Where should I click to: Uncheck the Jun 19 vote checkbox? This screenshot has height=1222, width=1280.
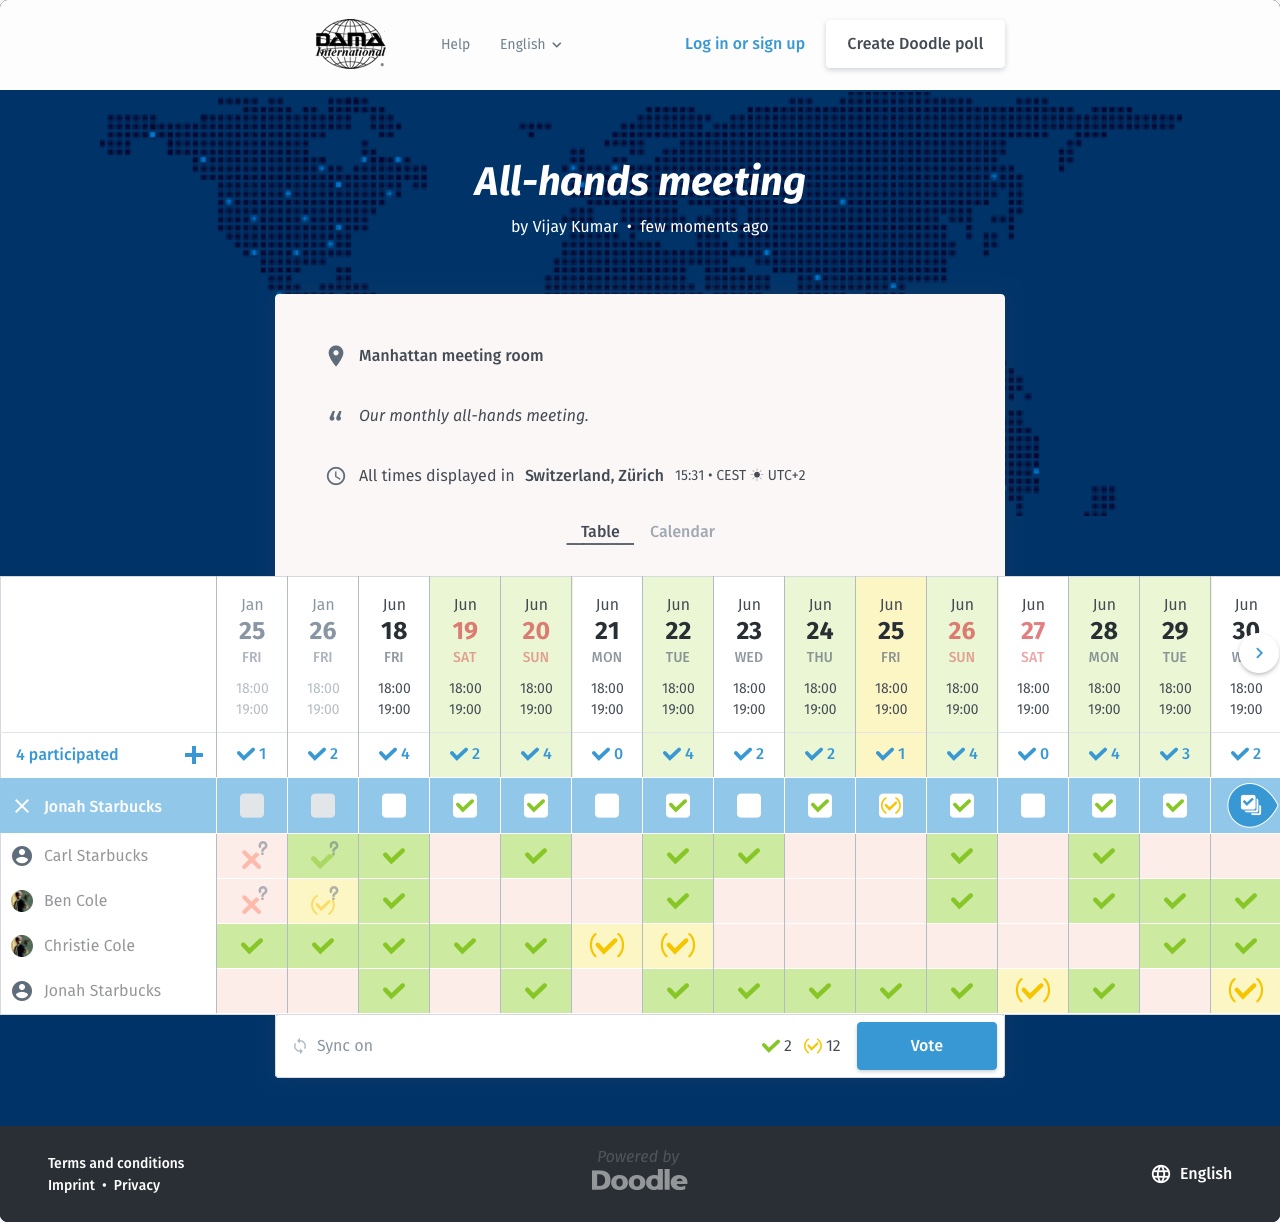[465, 806]
